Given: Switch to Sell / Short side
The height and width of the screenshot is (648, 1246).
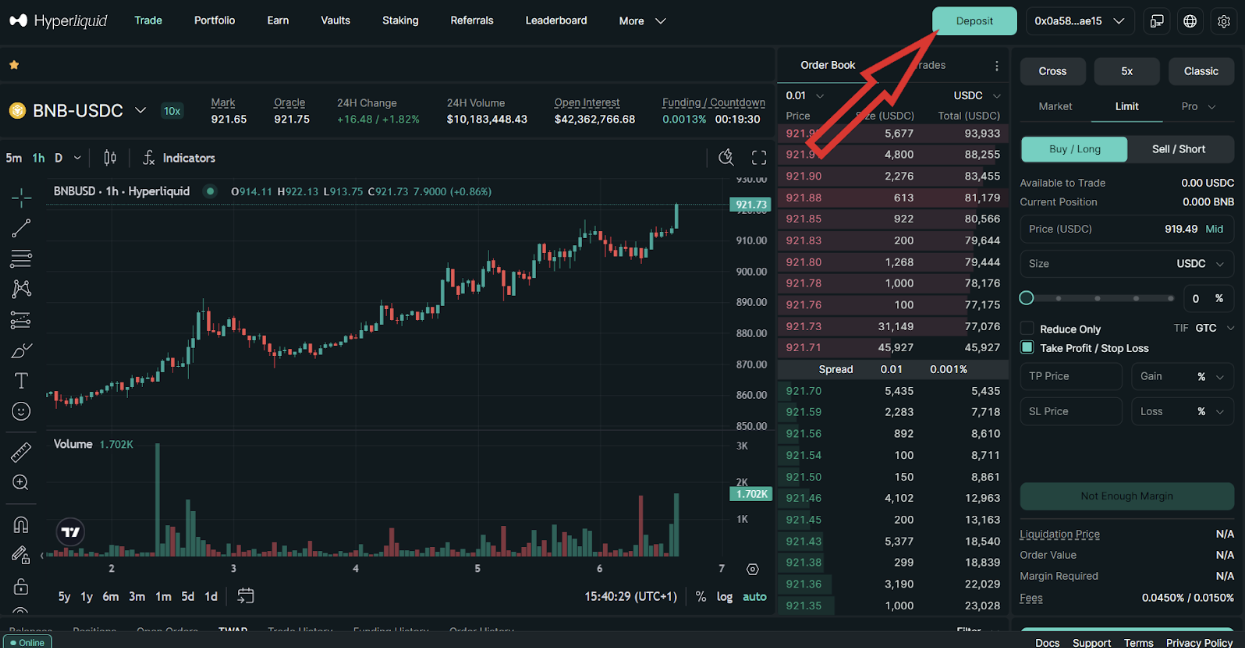Looking at the screenshot, I should (x=1179, y=149).
